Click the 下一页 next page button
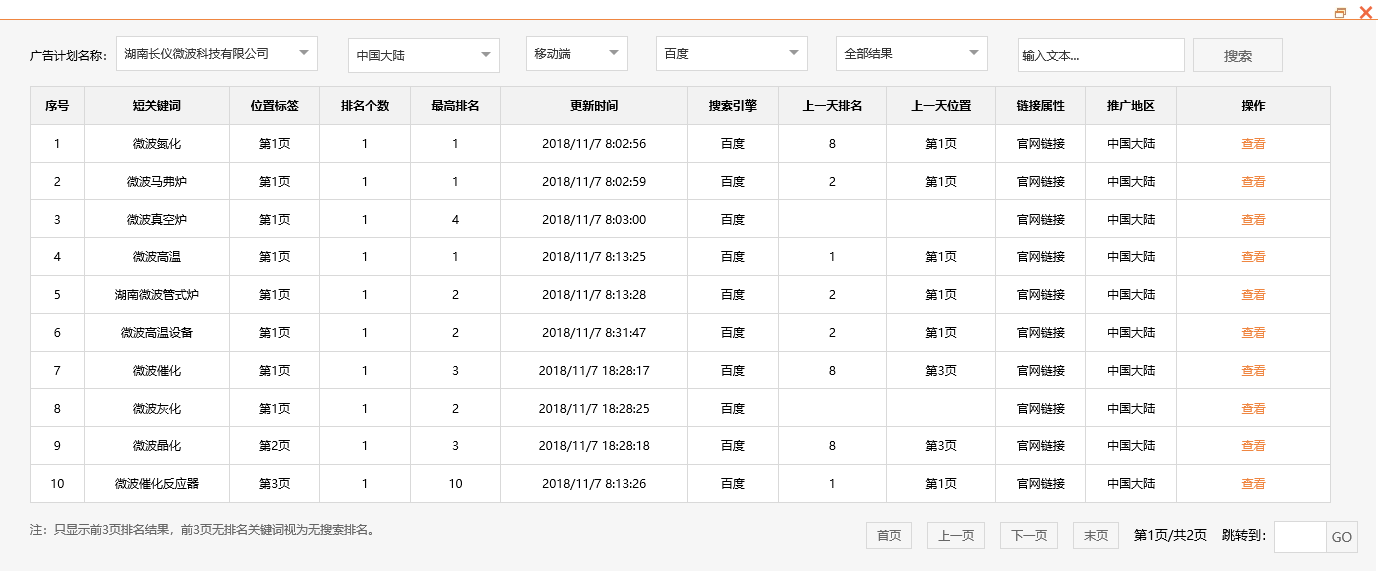Viewport: 1378px width, 571px height. (1029, 536)
